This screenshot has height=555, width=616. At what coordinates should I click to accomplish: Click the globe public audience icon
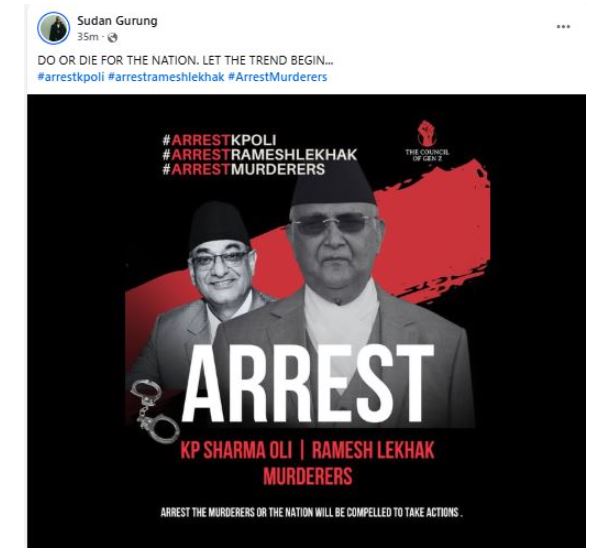pos(112,38)
